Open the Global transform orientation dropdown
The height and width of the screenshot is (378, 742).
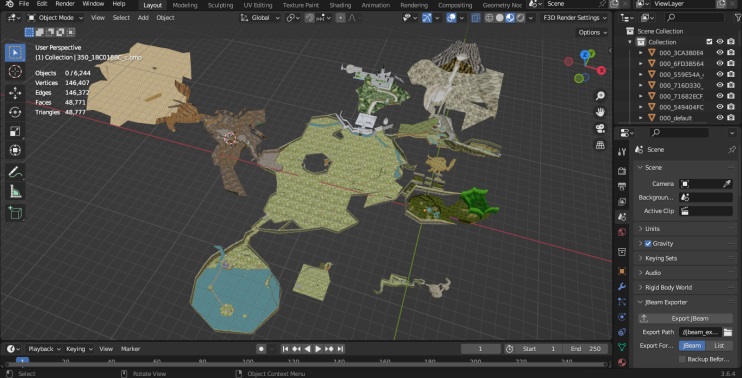[260, 18]
